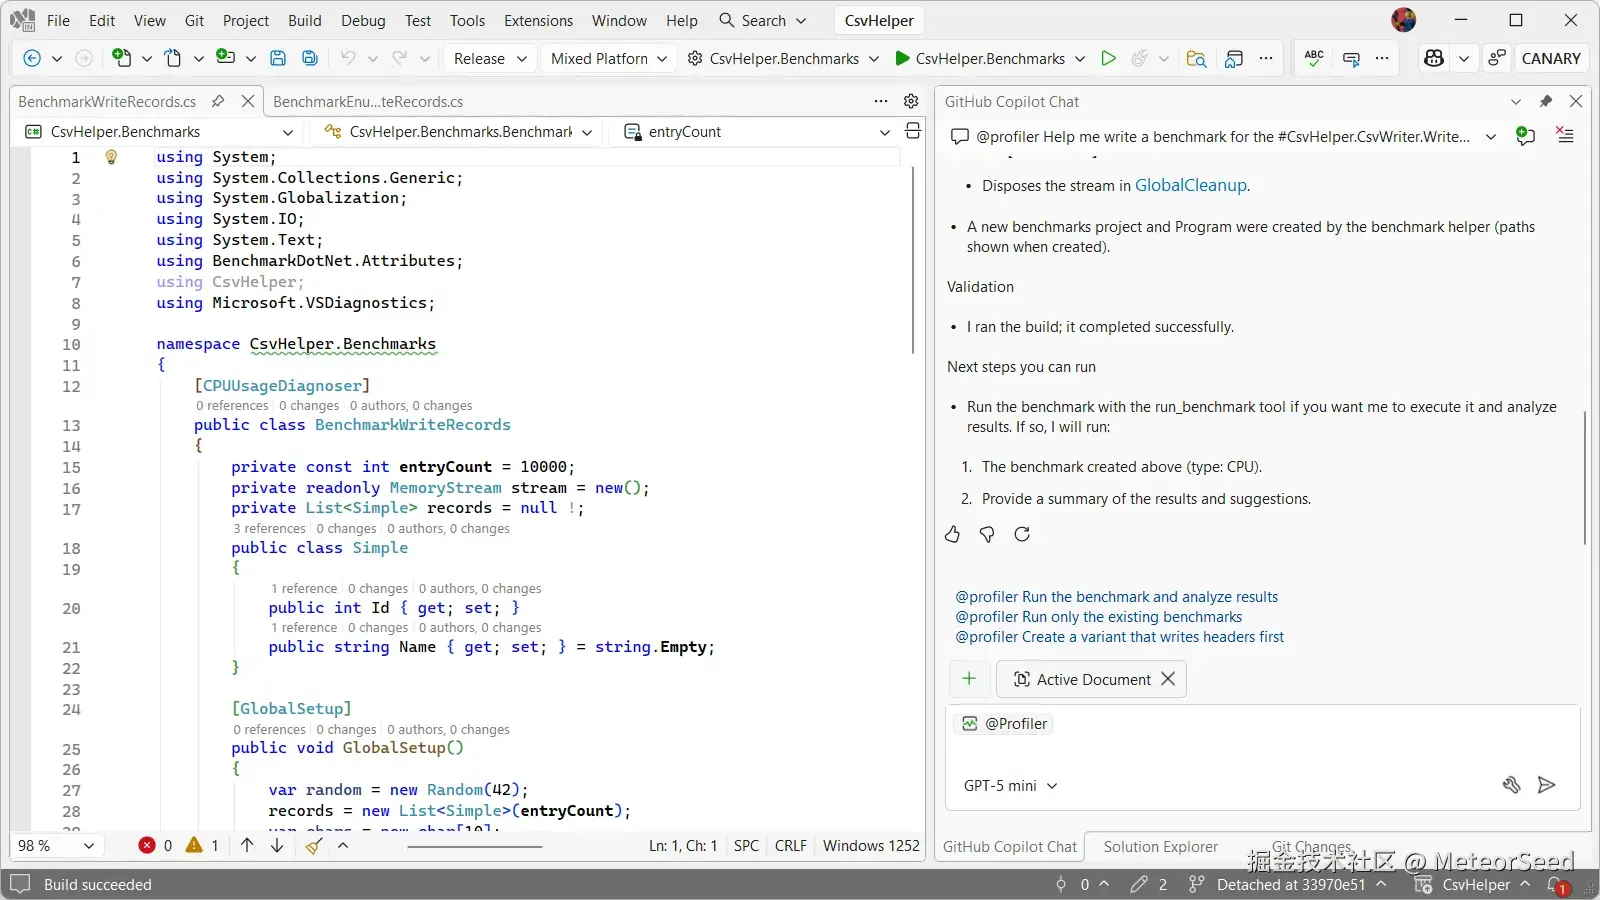
Task: Give thumbs up to Copilot response
Action: (952, 534)
